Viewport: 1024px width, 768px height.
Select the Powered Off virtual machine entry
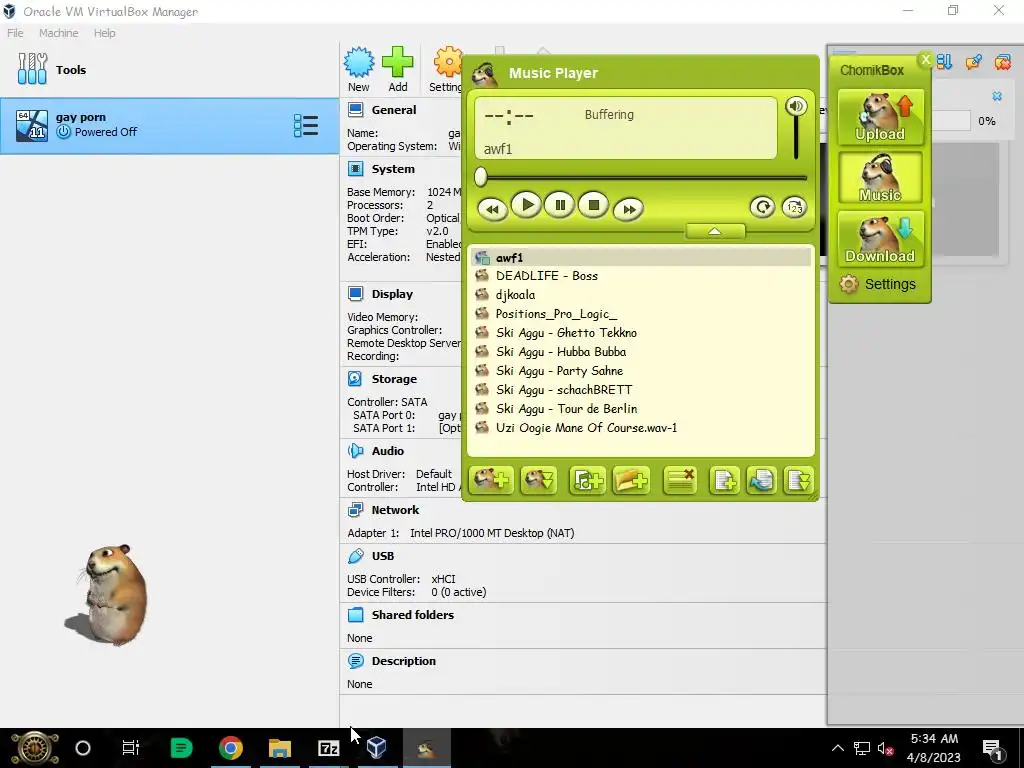point(169,125)
